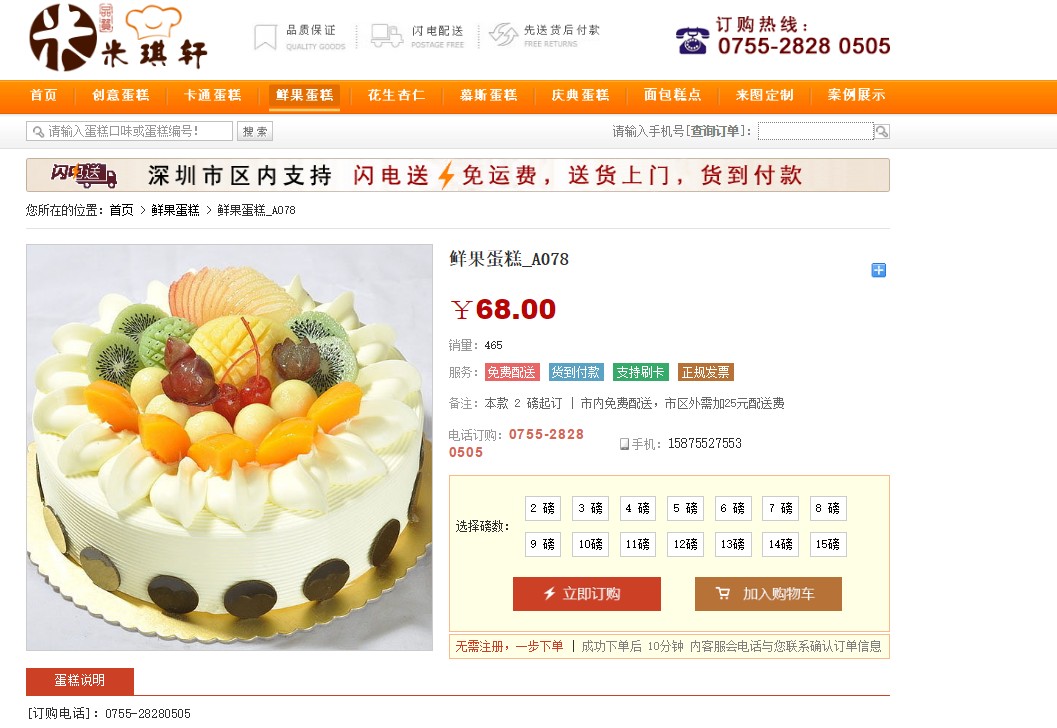Click the blue plus share icon

[x=878, y=270]
